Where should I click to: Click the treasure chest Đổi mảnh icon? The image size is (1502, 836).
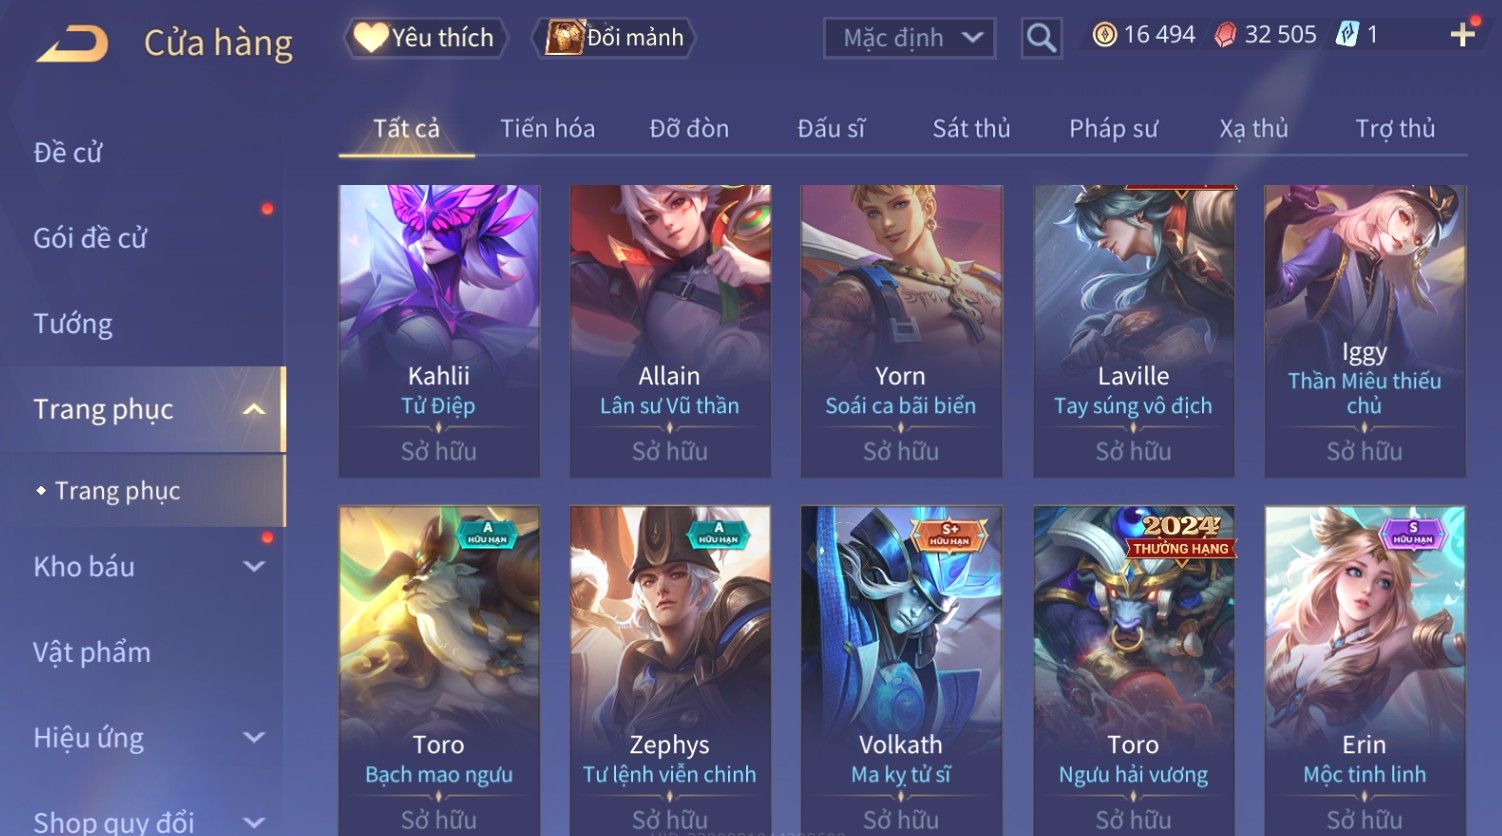(564, 37)
